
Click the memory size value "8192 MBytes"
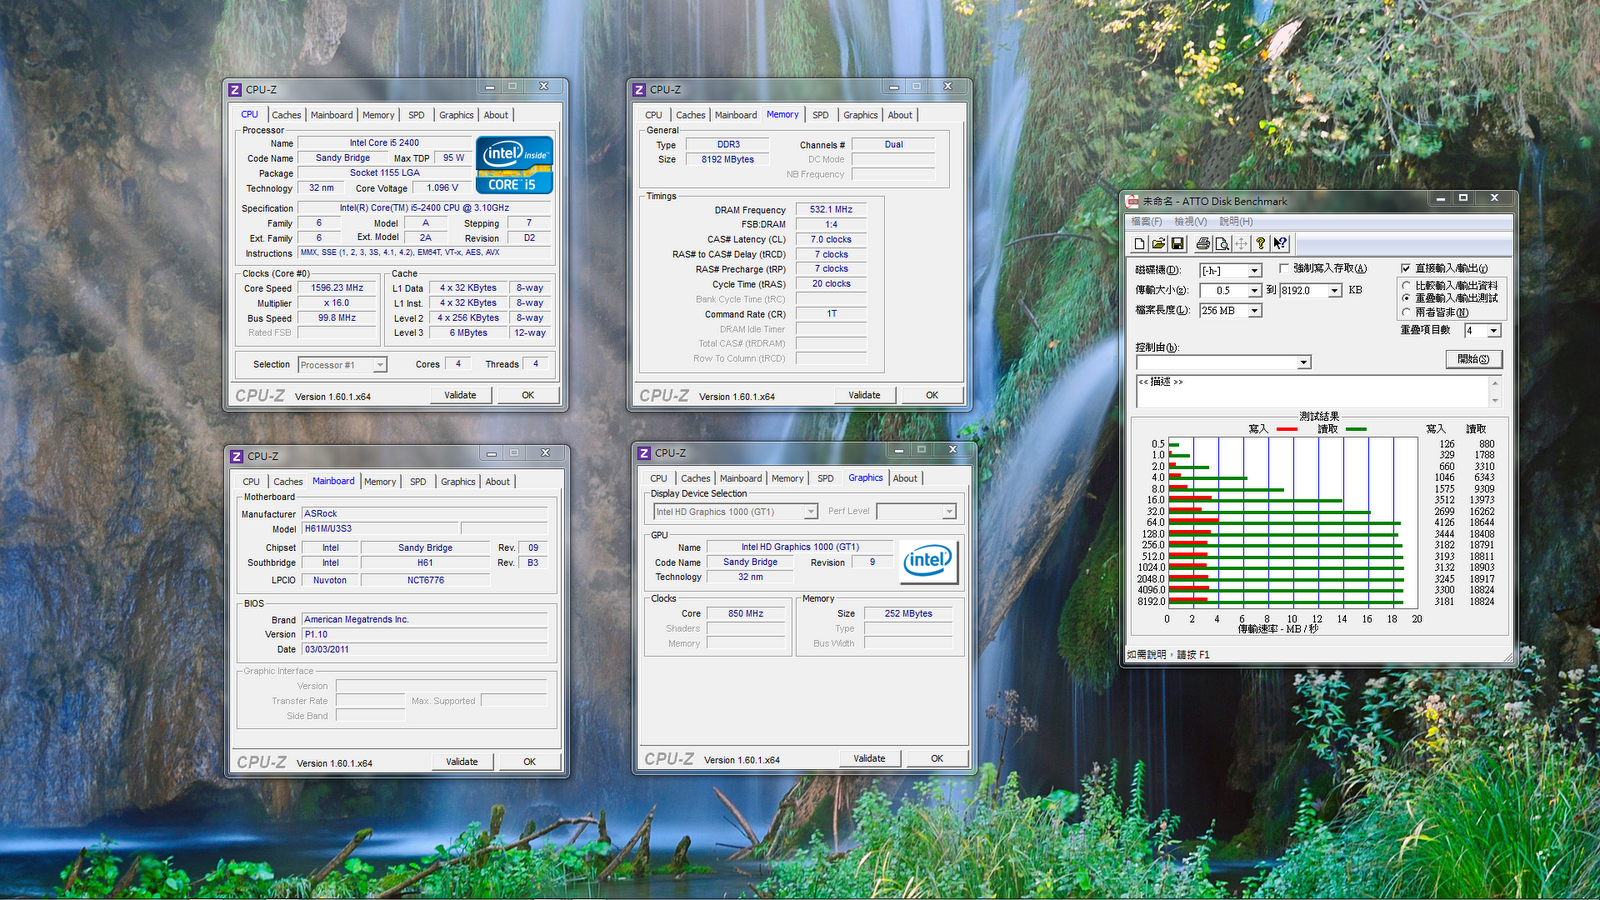click(x=728, y=160)
